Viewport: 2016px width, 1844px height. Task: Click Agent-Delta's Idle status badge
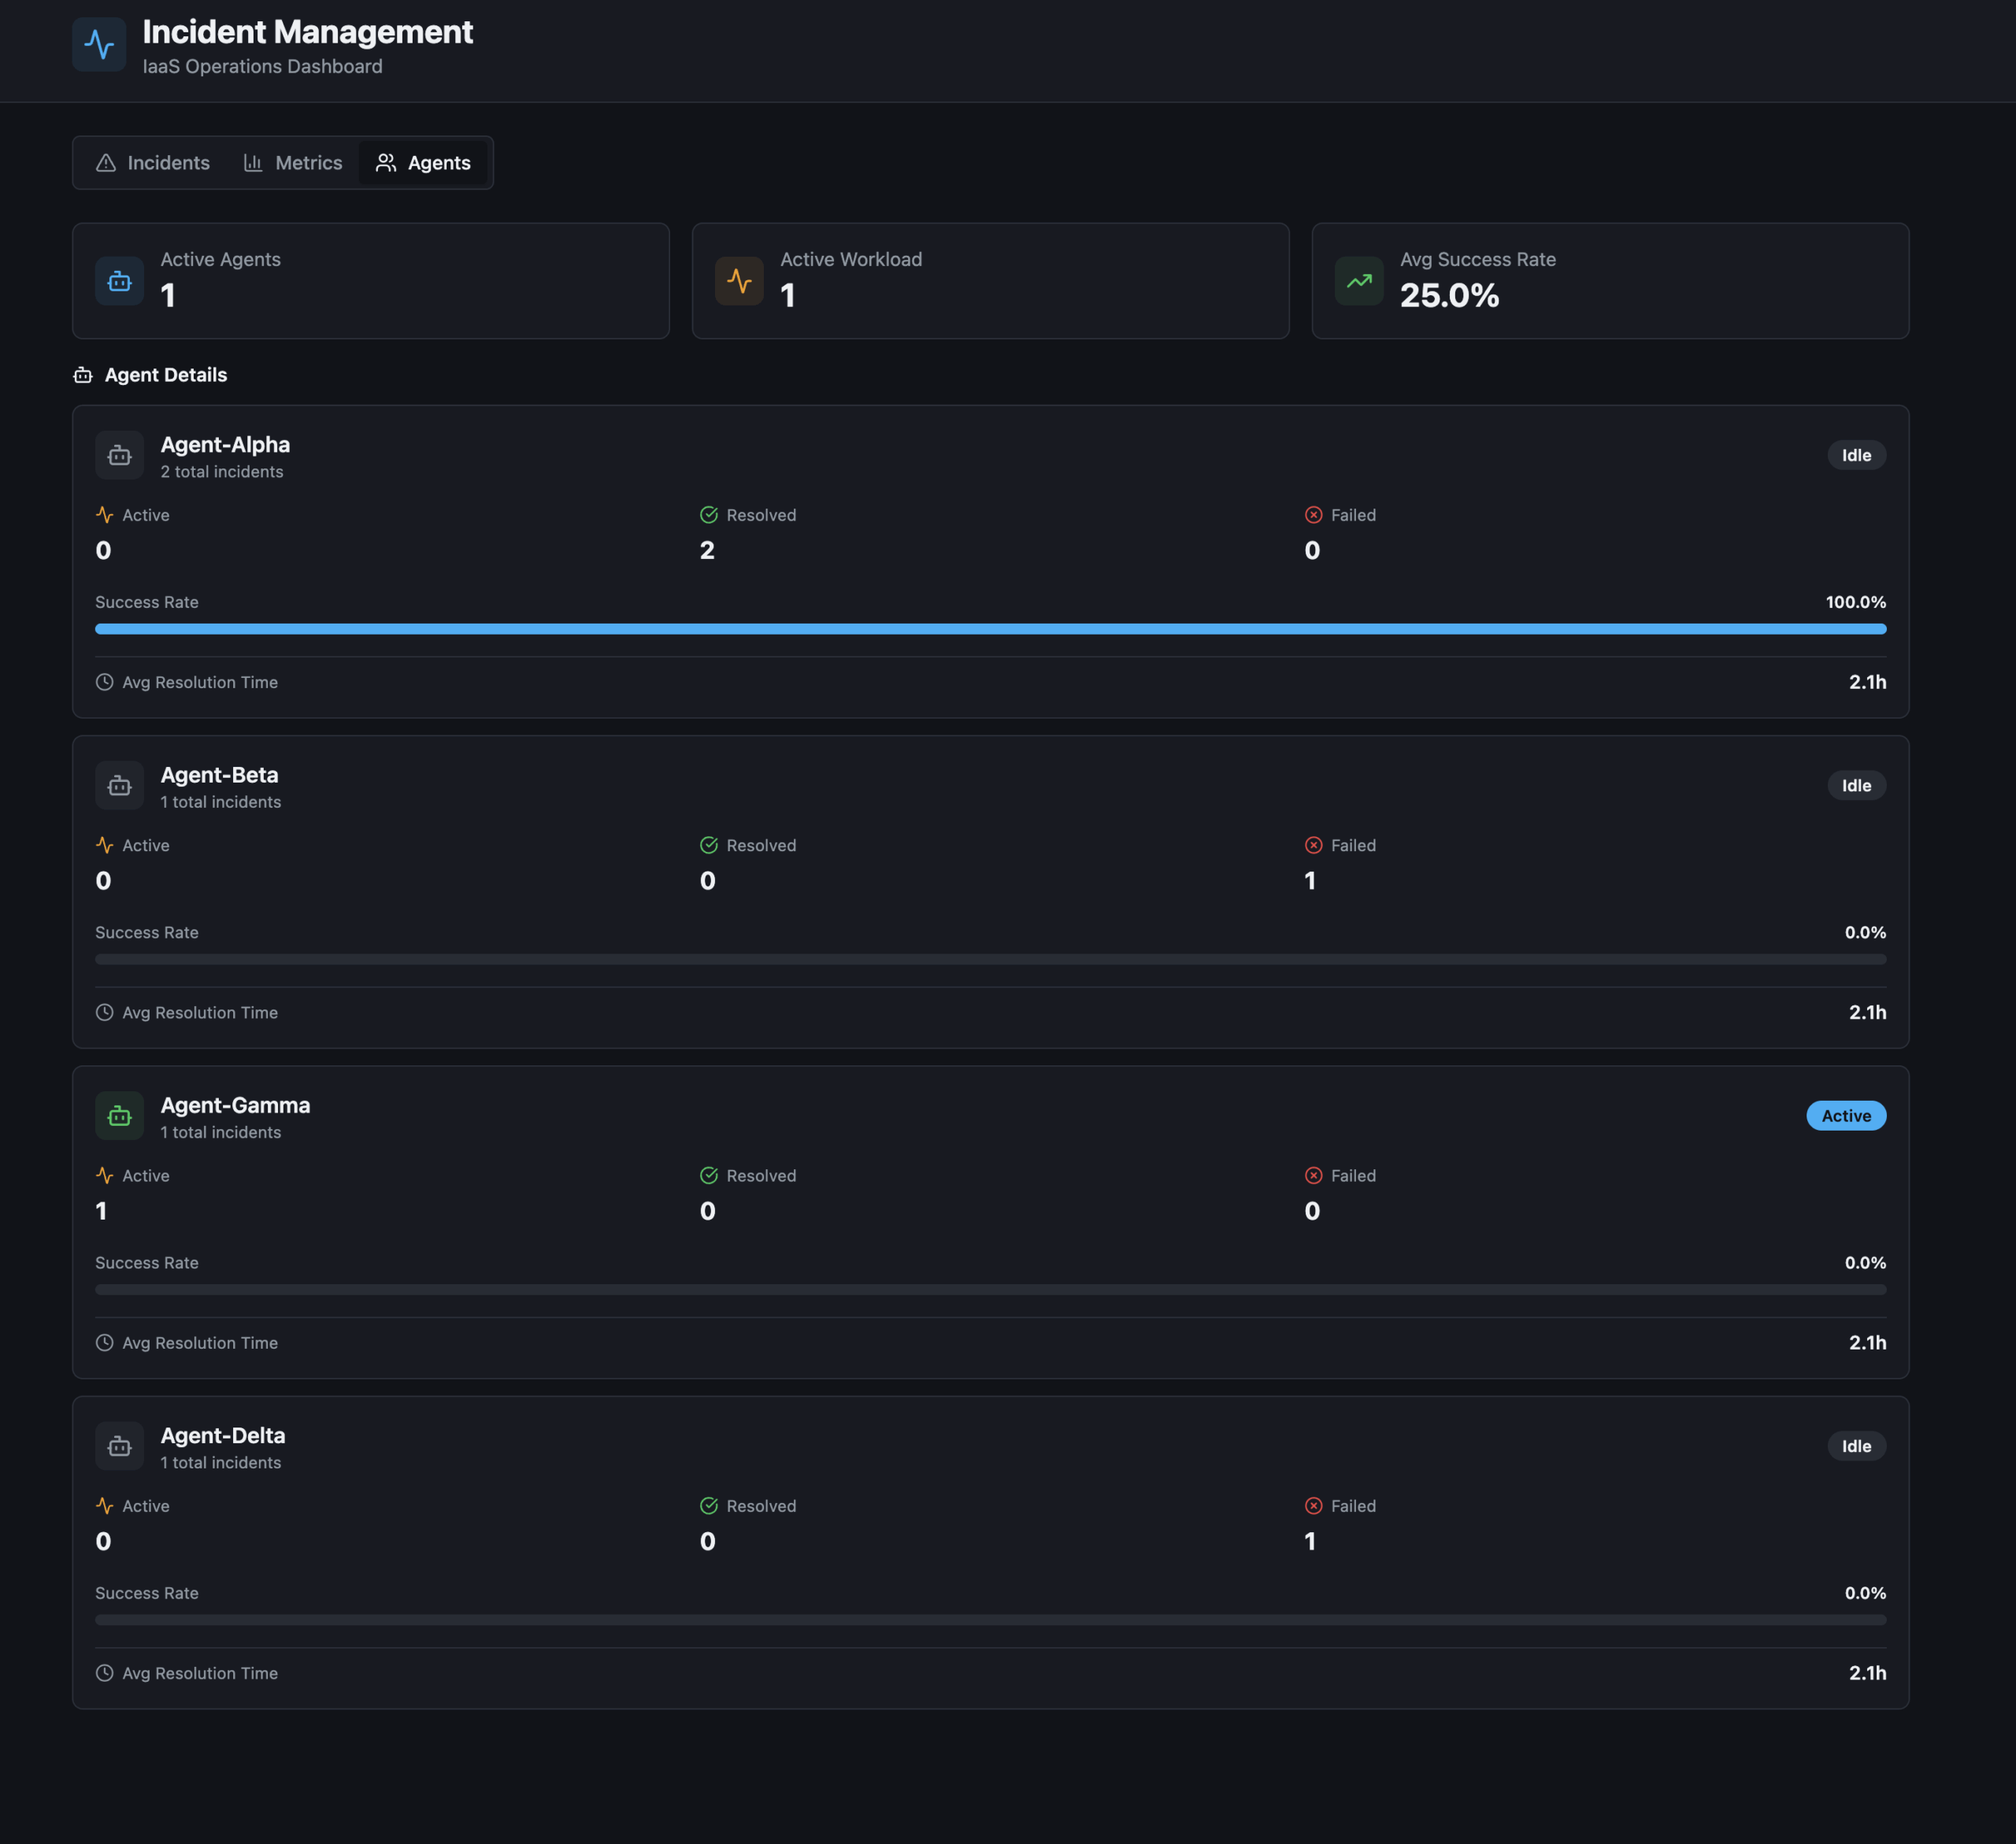coord(1856,1446)
